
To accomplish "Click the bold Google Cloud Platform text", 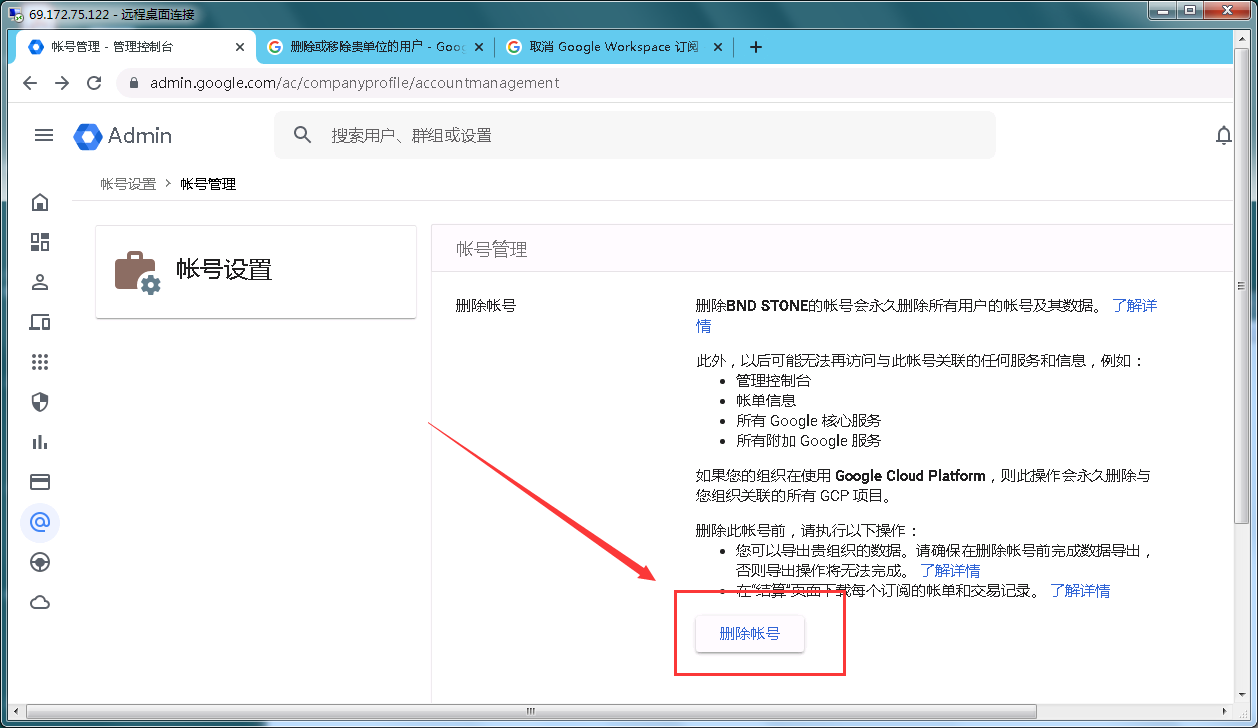I will coord(910,476).
